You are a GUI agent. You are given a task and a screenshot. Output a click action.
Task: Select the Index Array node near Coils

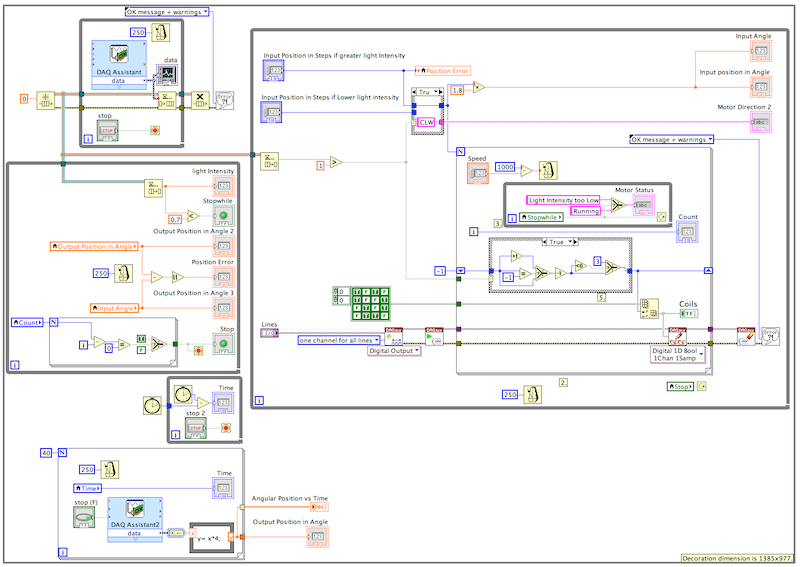649,309
